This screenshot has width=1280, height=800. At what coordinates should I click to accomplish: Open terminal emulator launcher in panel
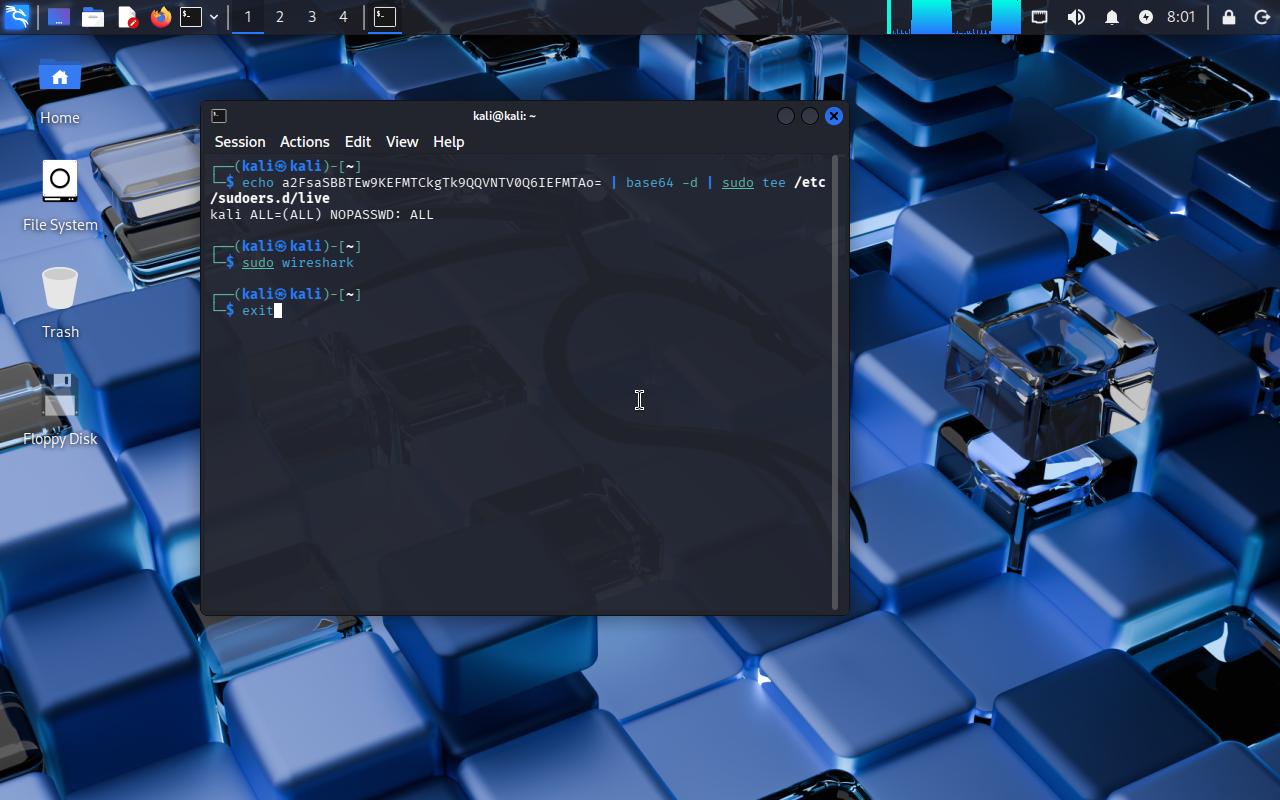click(x=191, y=17)
